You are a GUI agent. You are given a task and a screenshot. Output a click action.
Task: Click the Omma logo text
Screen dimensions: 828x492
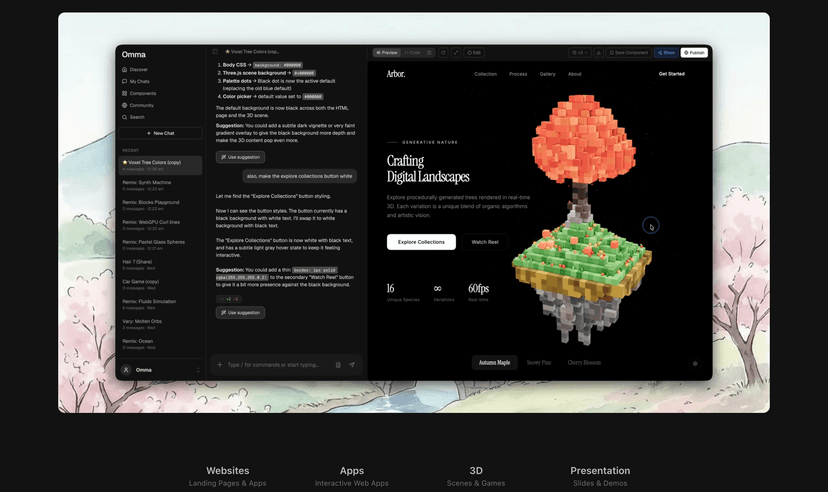pos(134,54)
